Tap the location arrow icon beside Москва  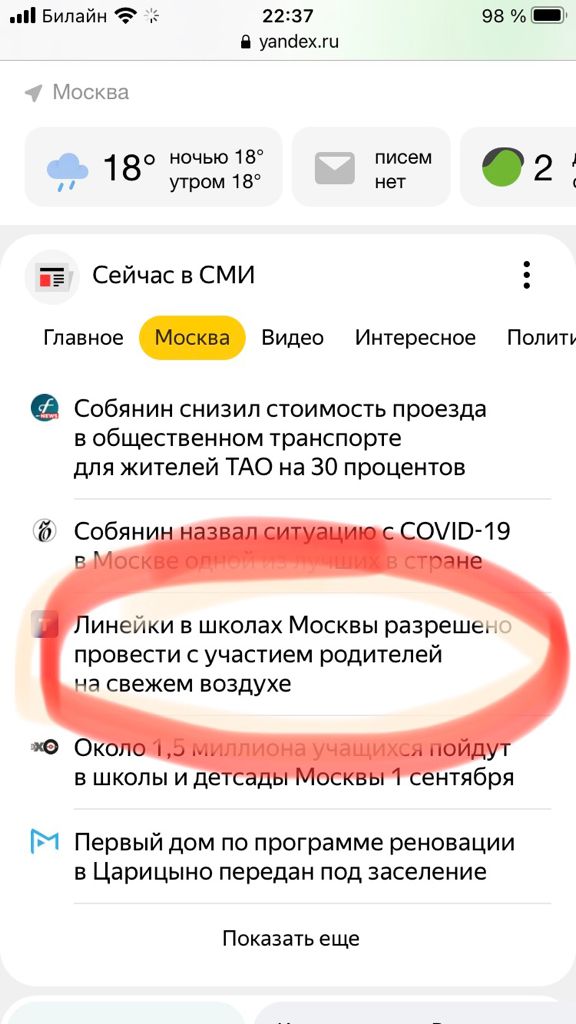(33, 93)
